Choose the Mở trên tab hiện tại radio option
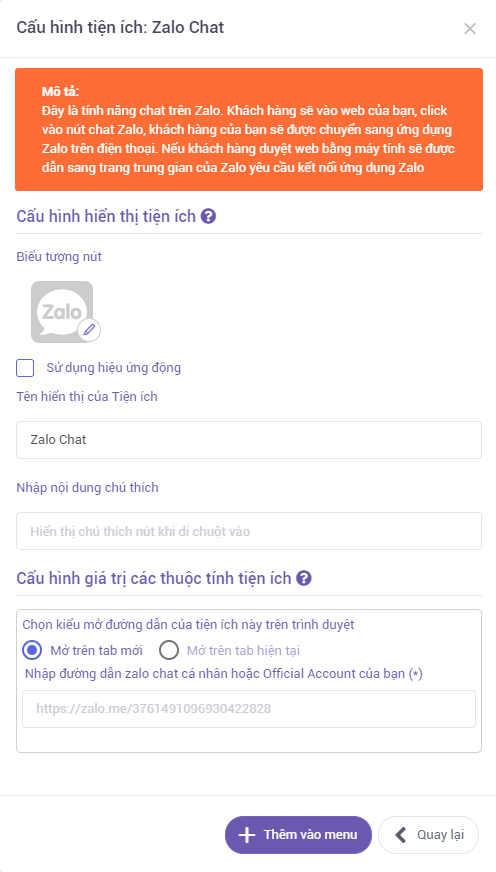 click(169, 650)
